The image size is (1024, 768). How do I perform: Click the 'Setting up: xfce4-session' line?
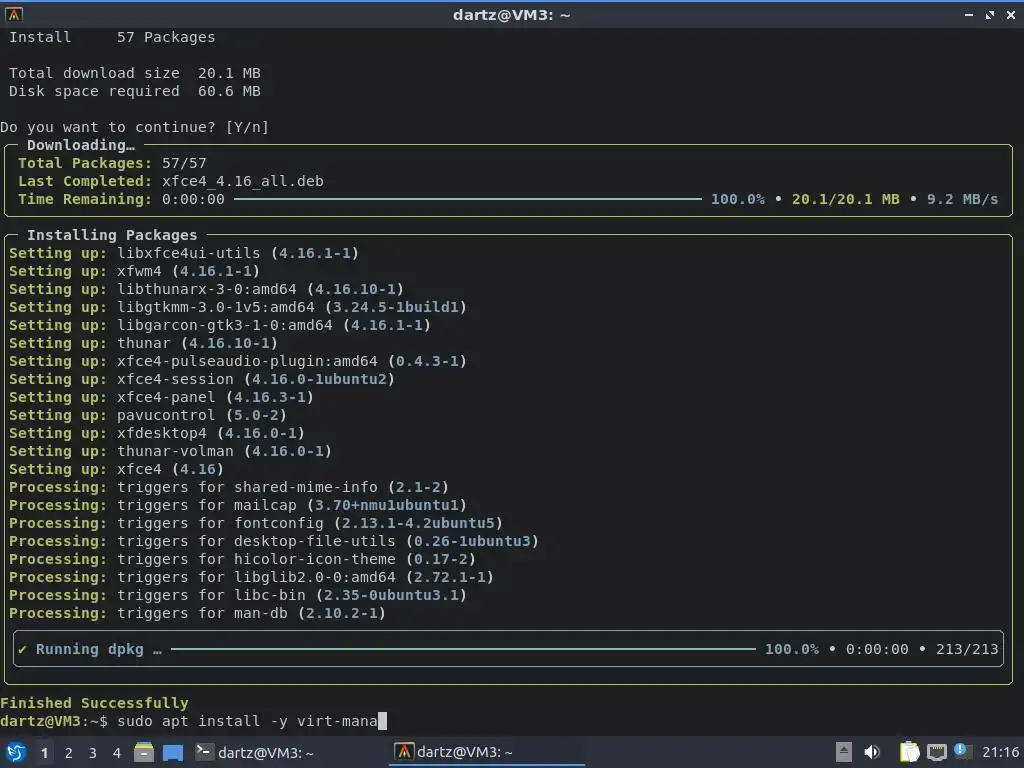click(202, 379)
